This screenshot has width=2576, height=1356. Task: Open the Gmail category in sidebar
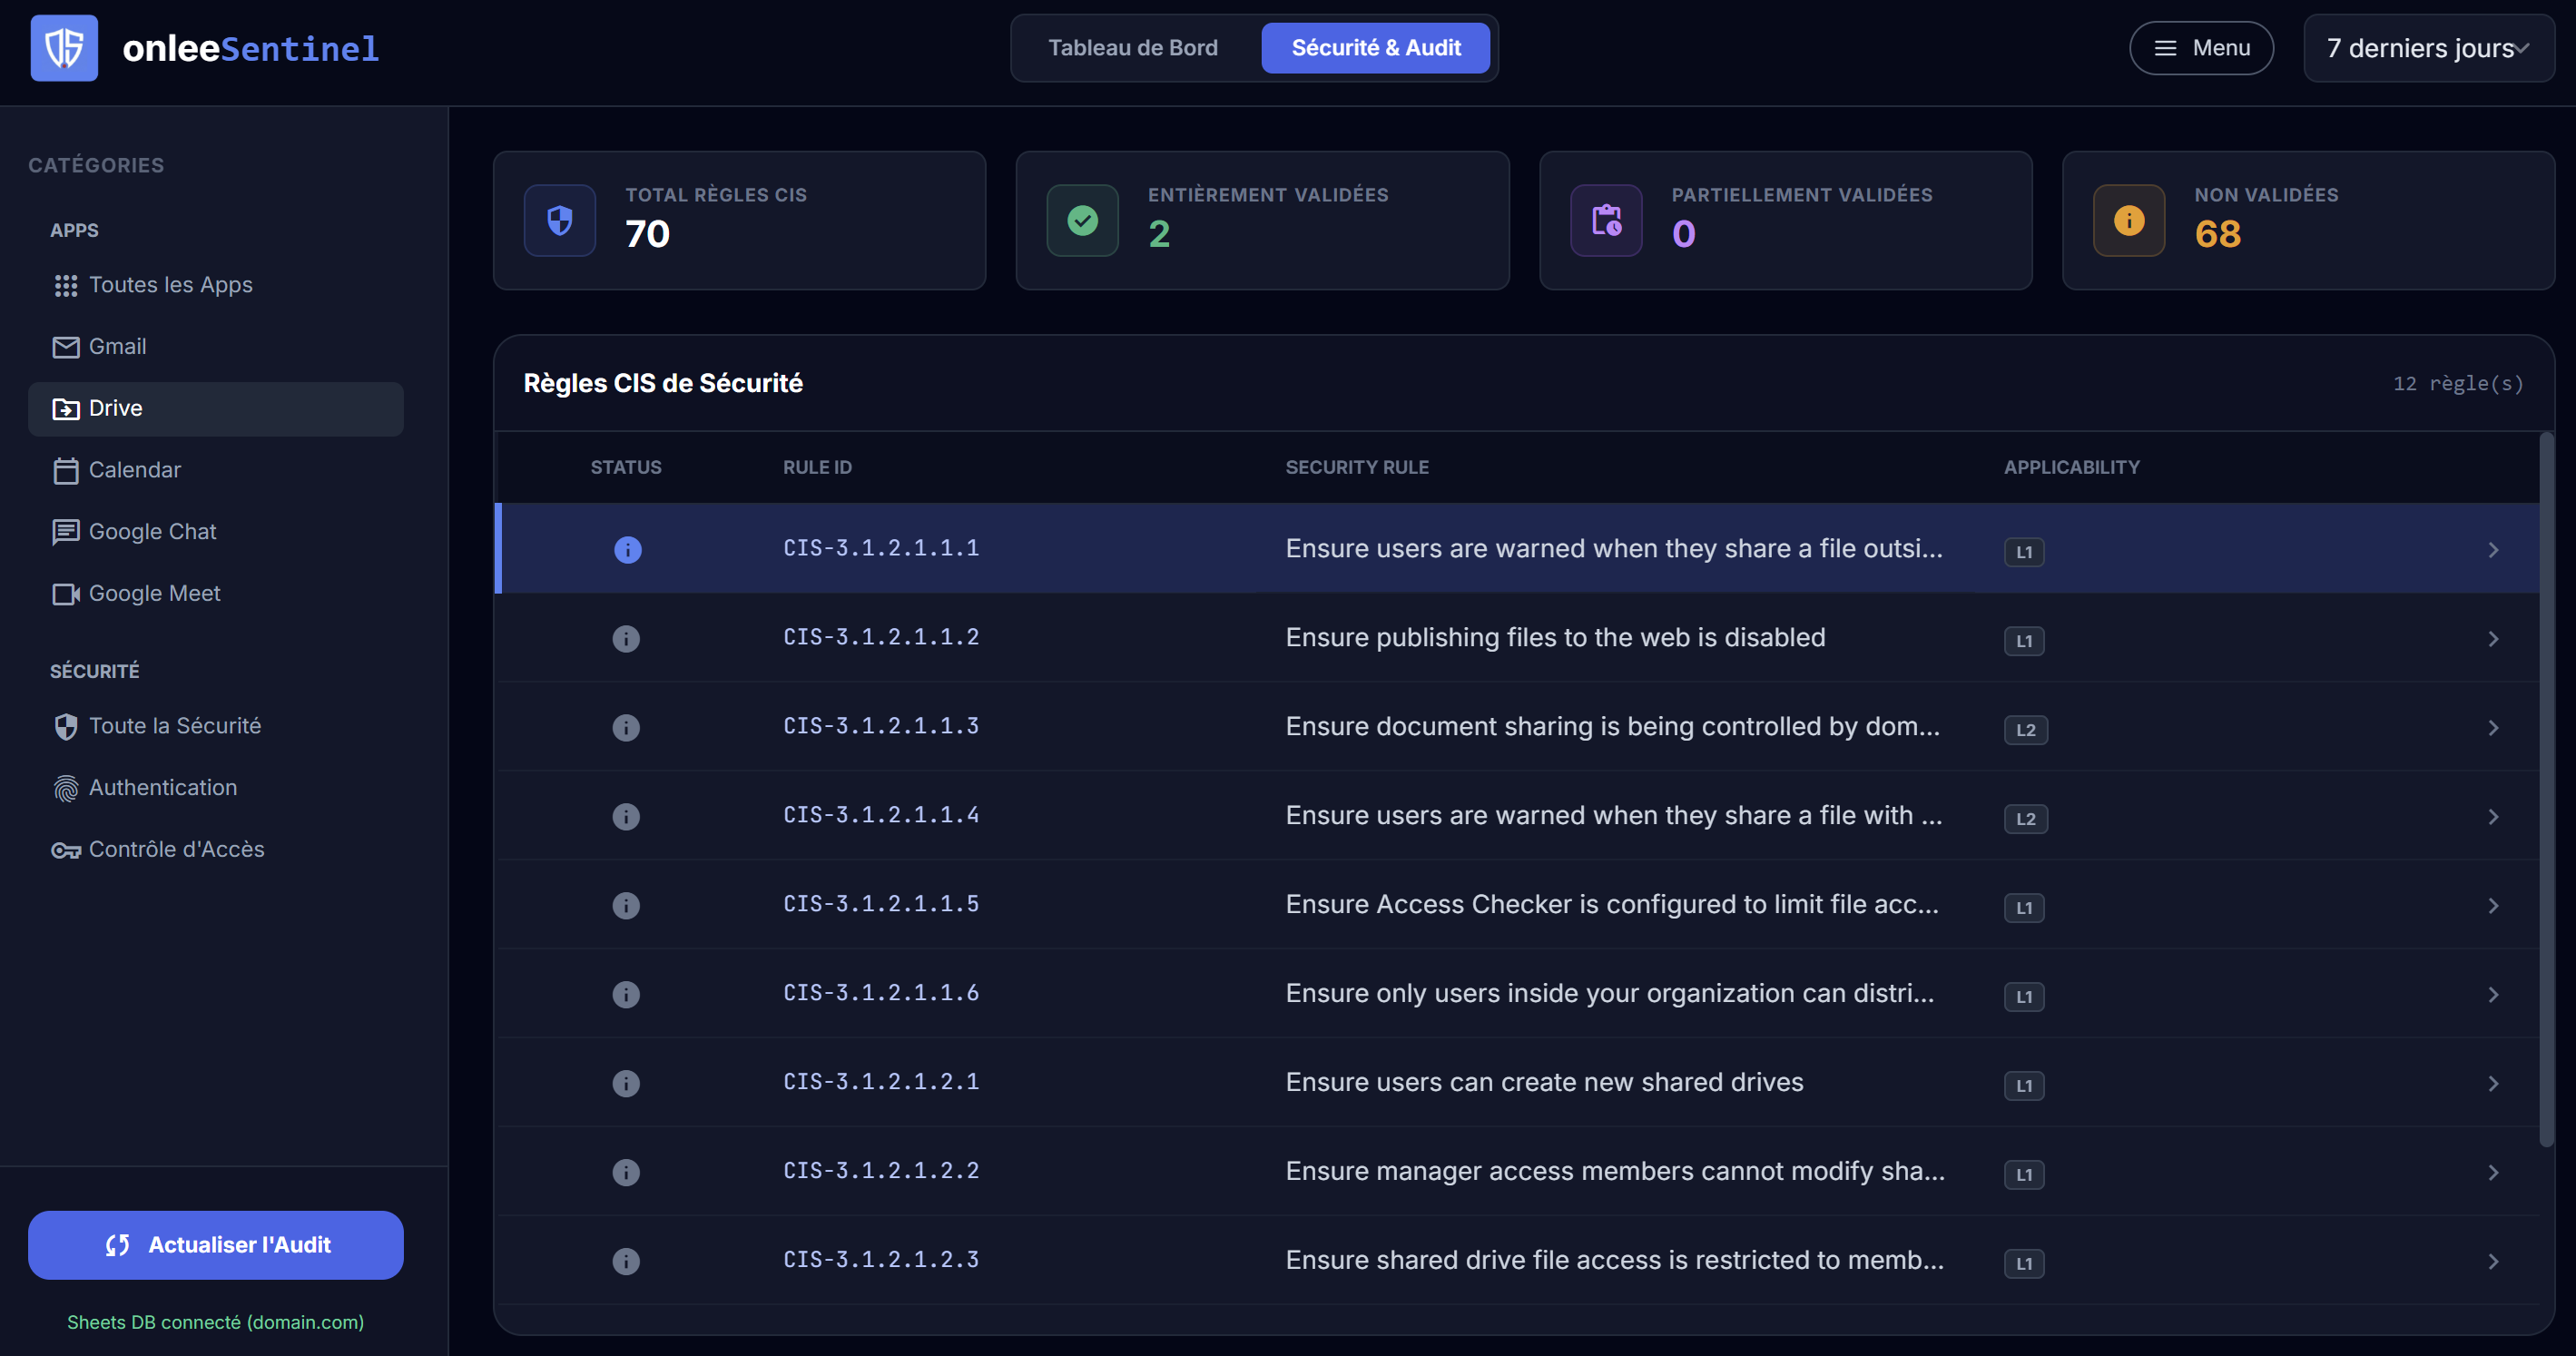[x=216, y=347]
